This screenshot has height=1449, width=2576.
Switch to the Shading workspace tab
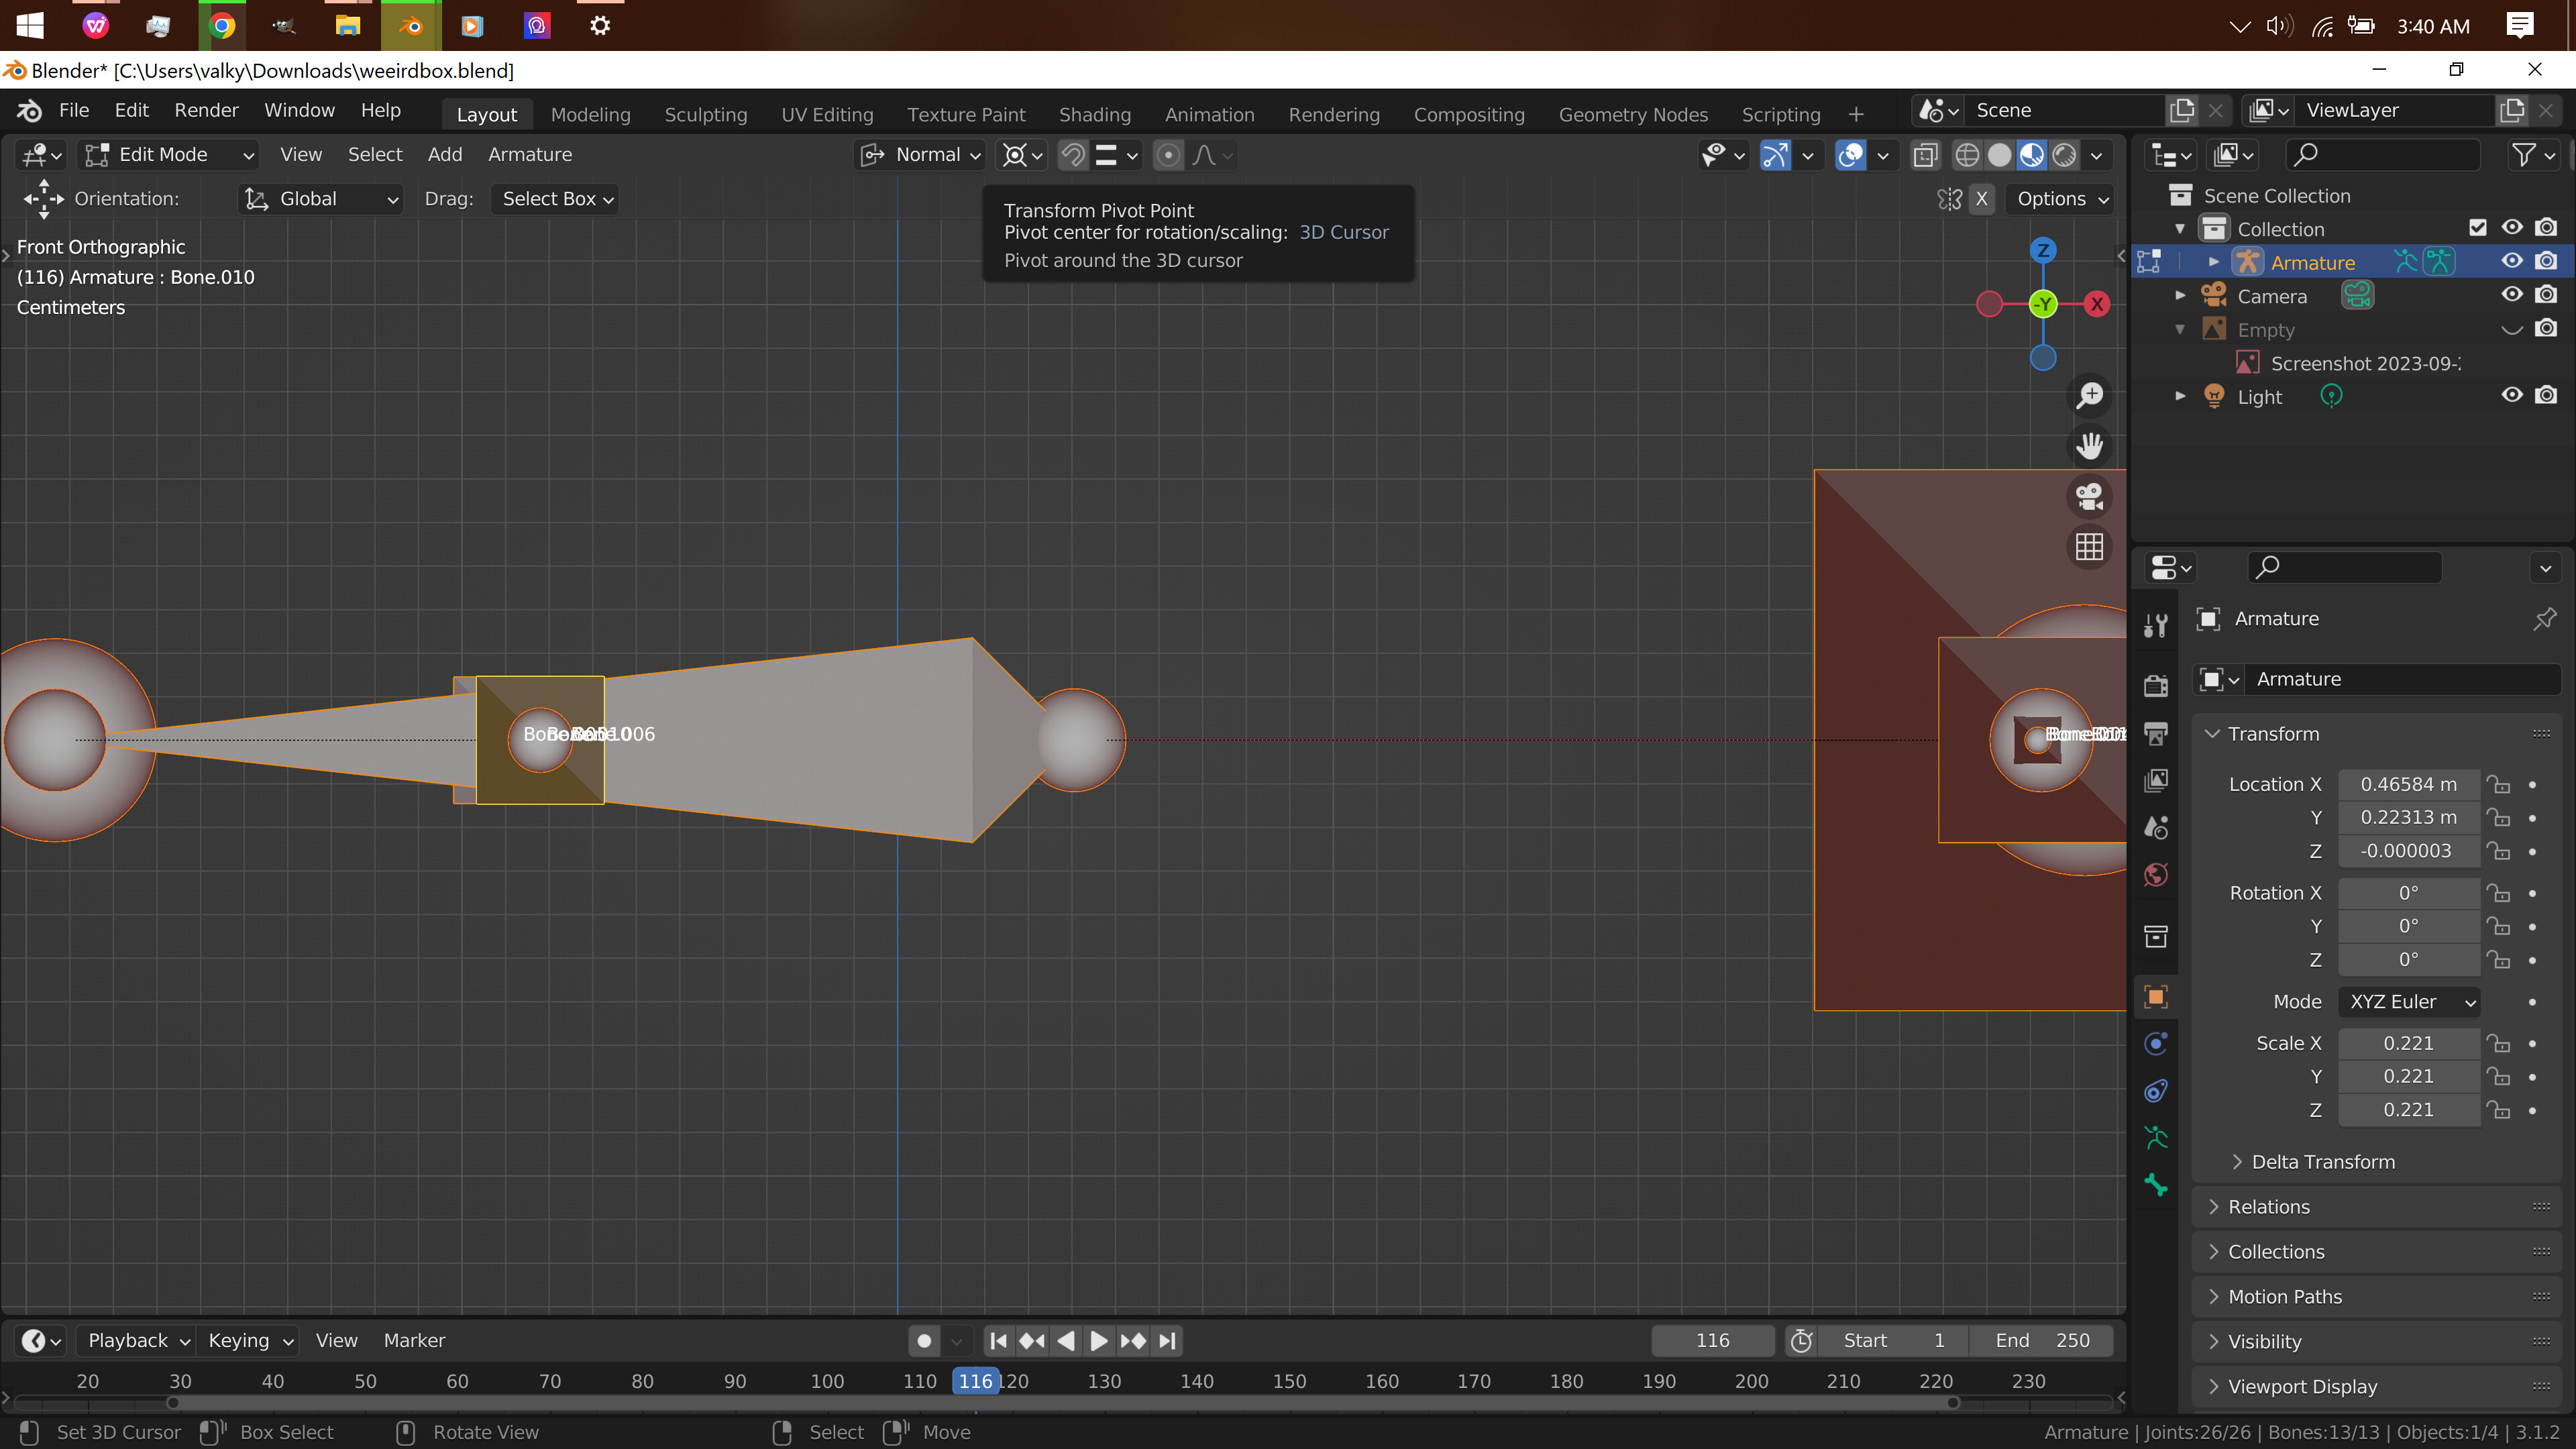click(1095, 115)
